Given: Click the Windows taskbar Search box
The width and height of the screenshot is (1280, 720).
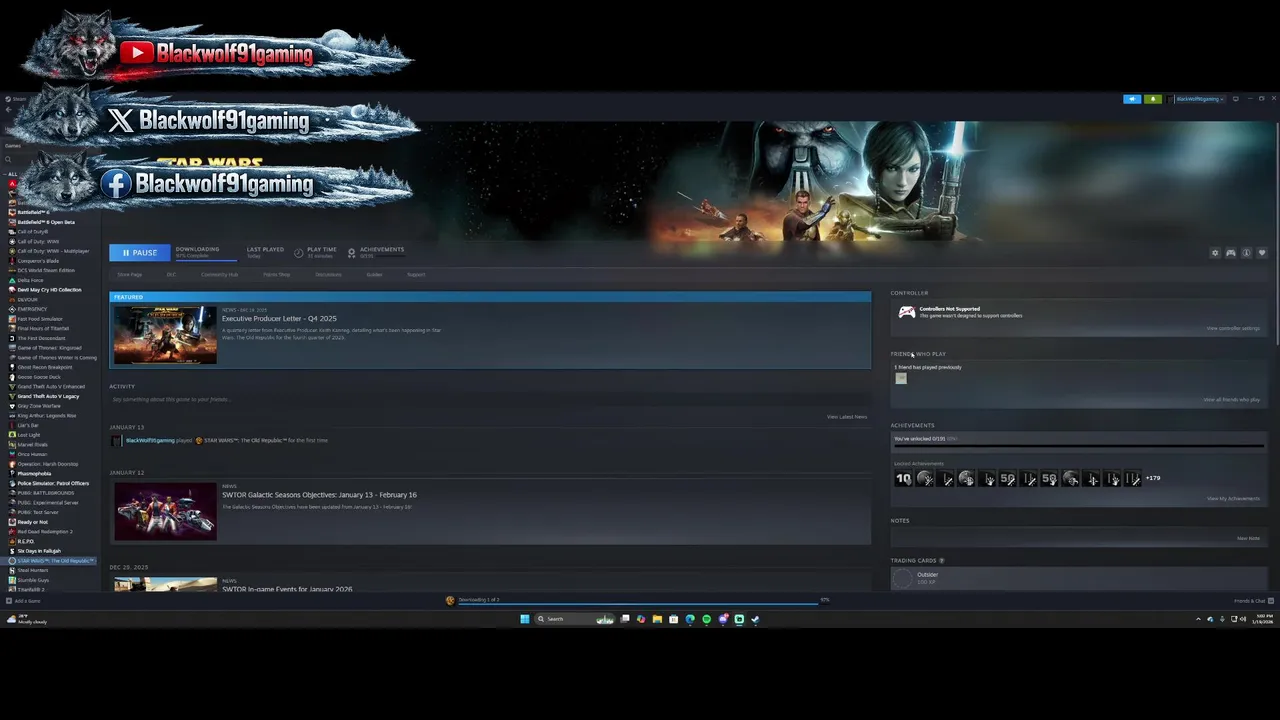Looking at the screenshot, I should point(575,619).
